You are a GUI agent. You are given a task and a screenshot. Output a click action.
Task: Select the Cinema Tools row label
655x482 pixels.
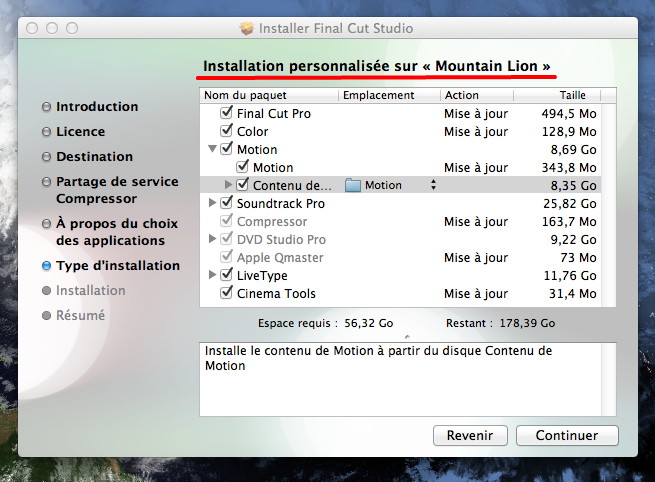coord(276,293)
